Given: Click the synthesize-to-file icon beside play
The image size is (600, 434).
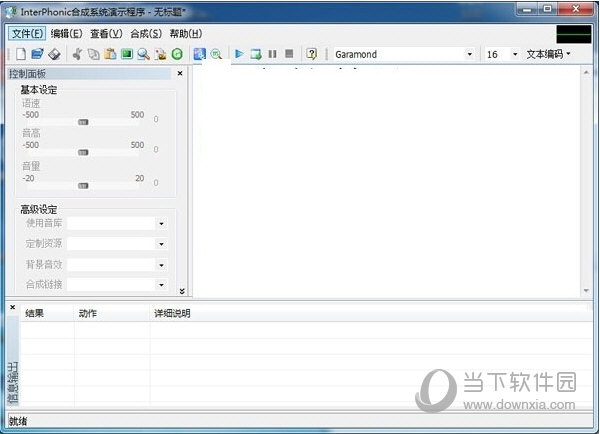Looking at the screenshot, I should click(256, 54).
